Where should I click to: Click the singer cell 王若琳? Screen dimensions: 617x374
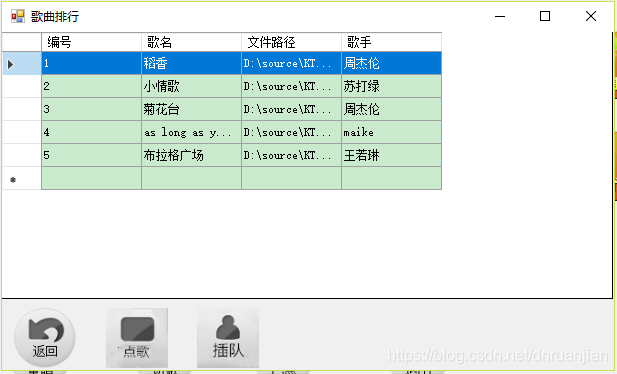point(391,155)
